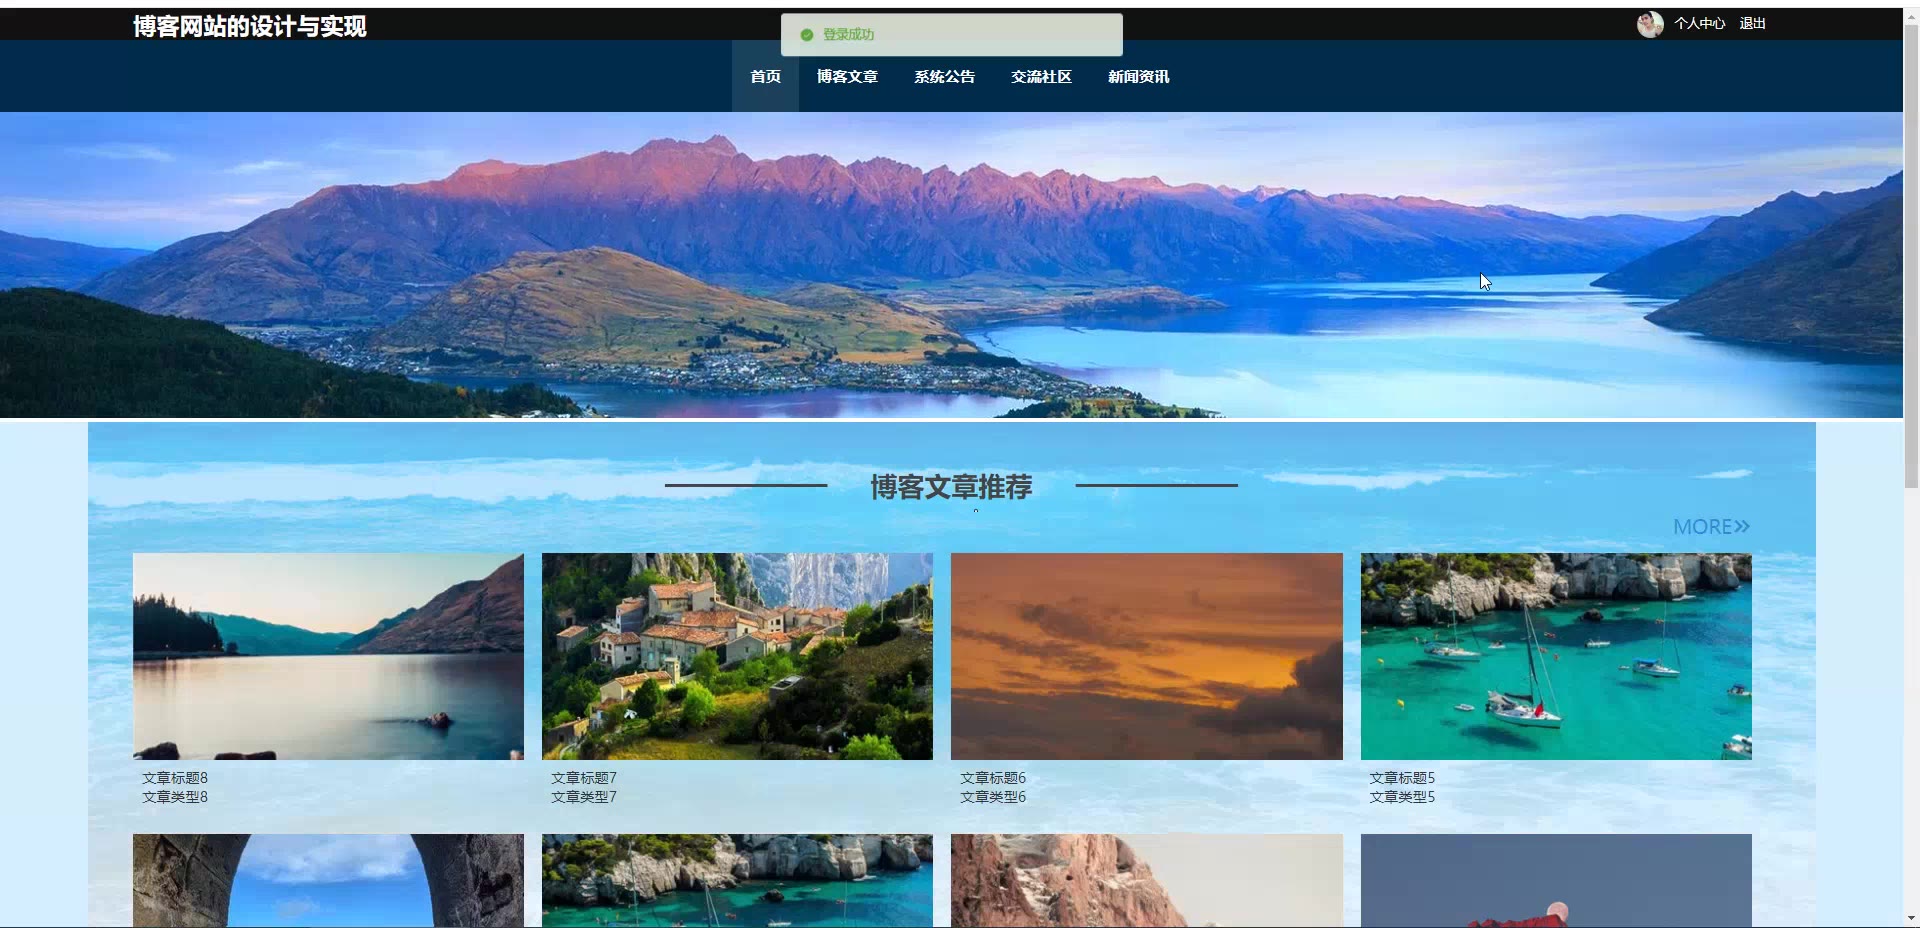
Task: Click the site title 博客网站的设计与实现
Action: [250, 26]
